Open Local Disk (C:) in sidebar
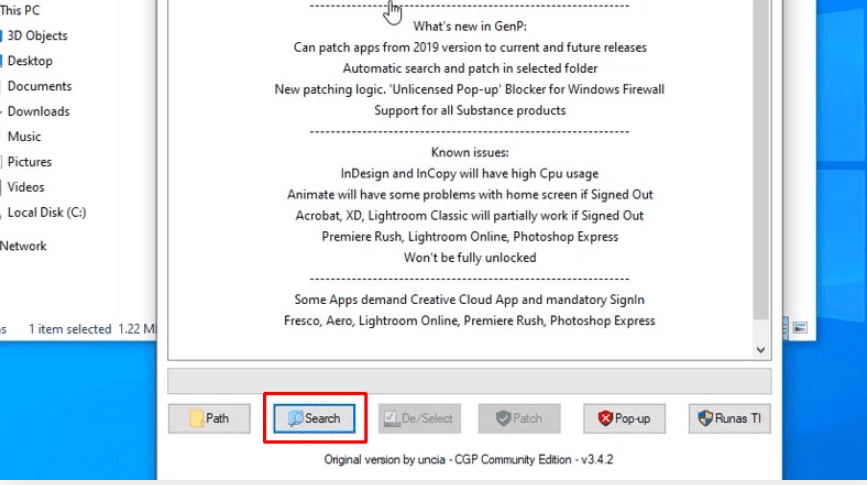 click(47, 212)
